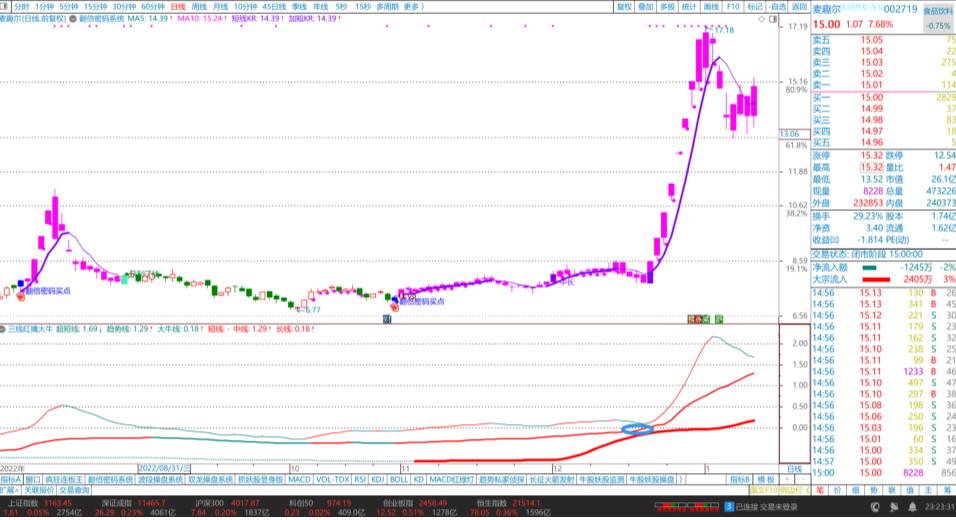Viewport: 956px width, 520px height.
Task: Open the 多股 multi-stock view
Action: [x=668, y=7]
